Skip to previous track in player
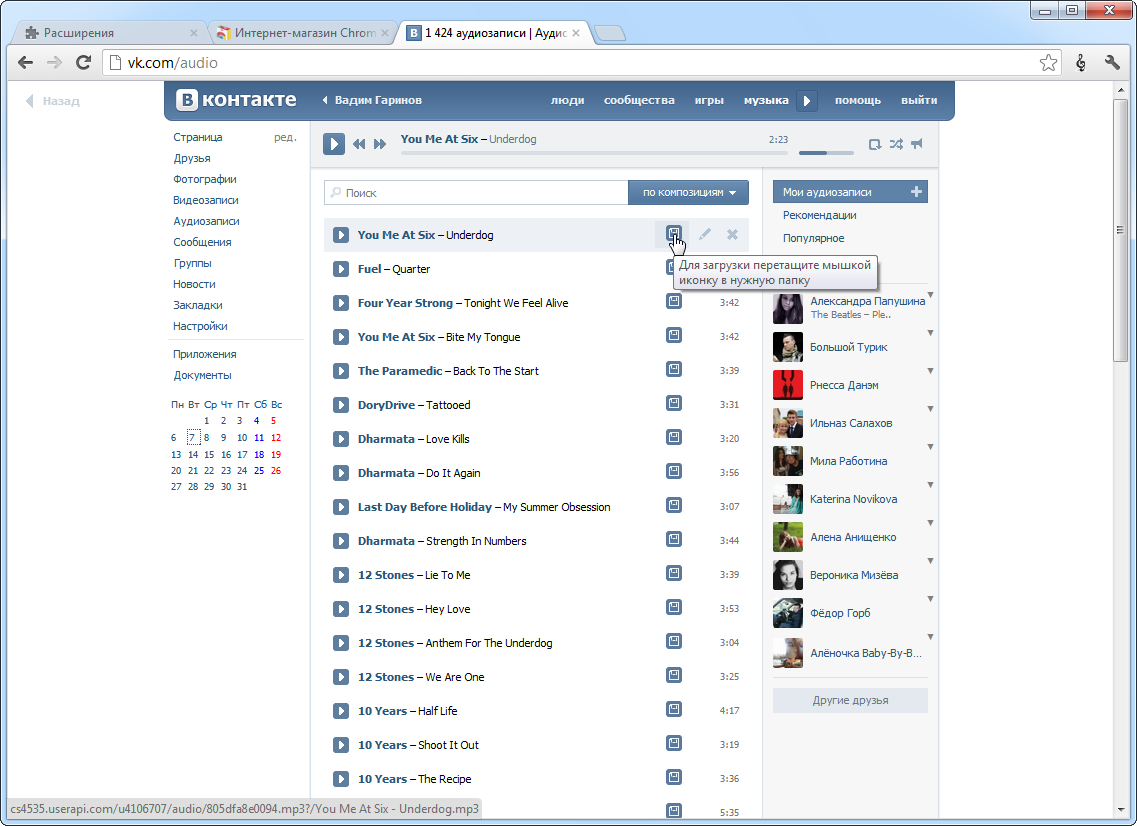The image size is (1137, 826). click(359, 144)
